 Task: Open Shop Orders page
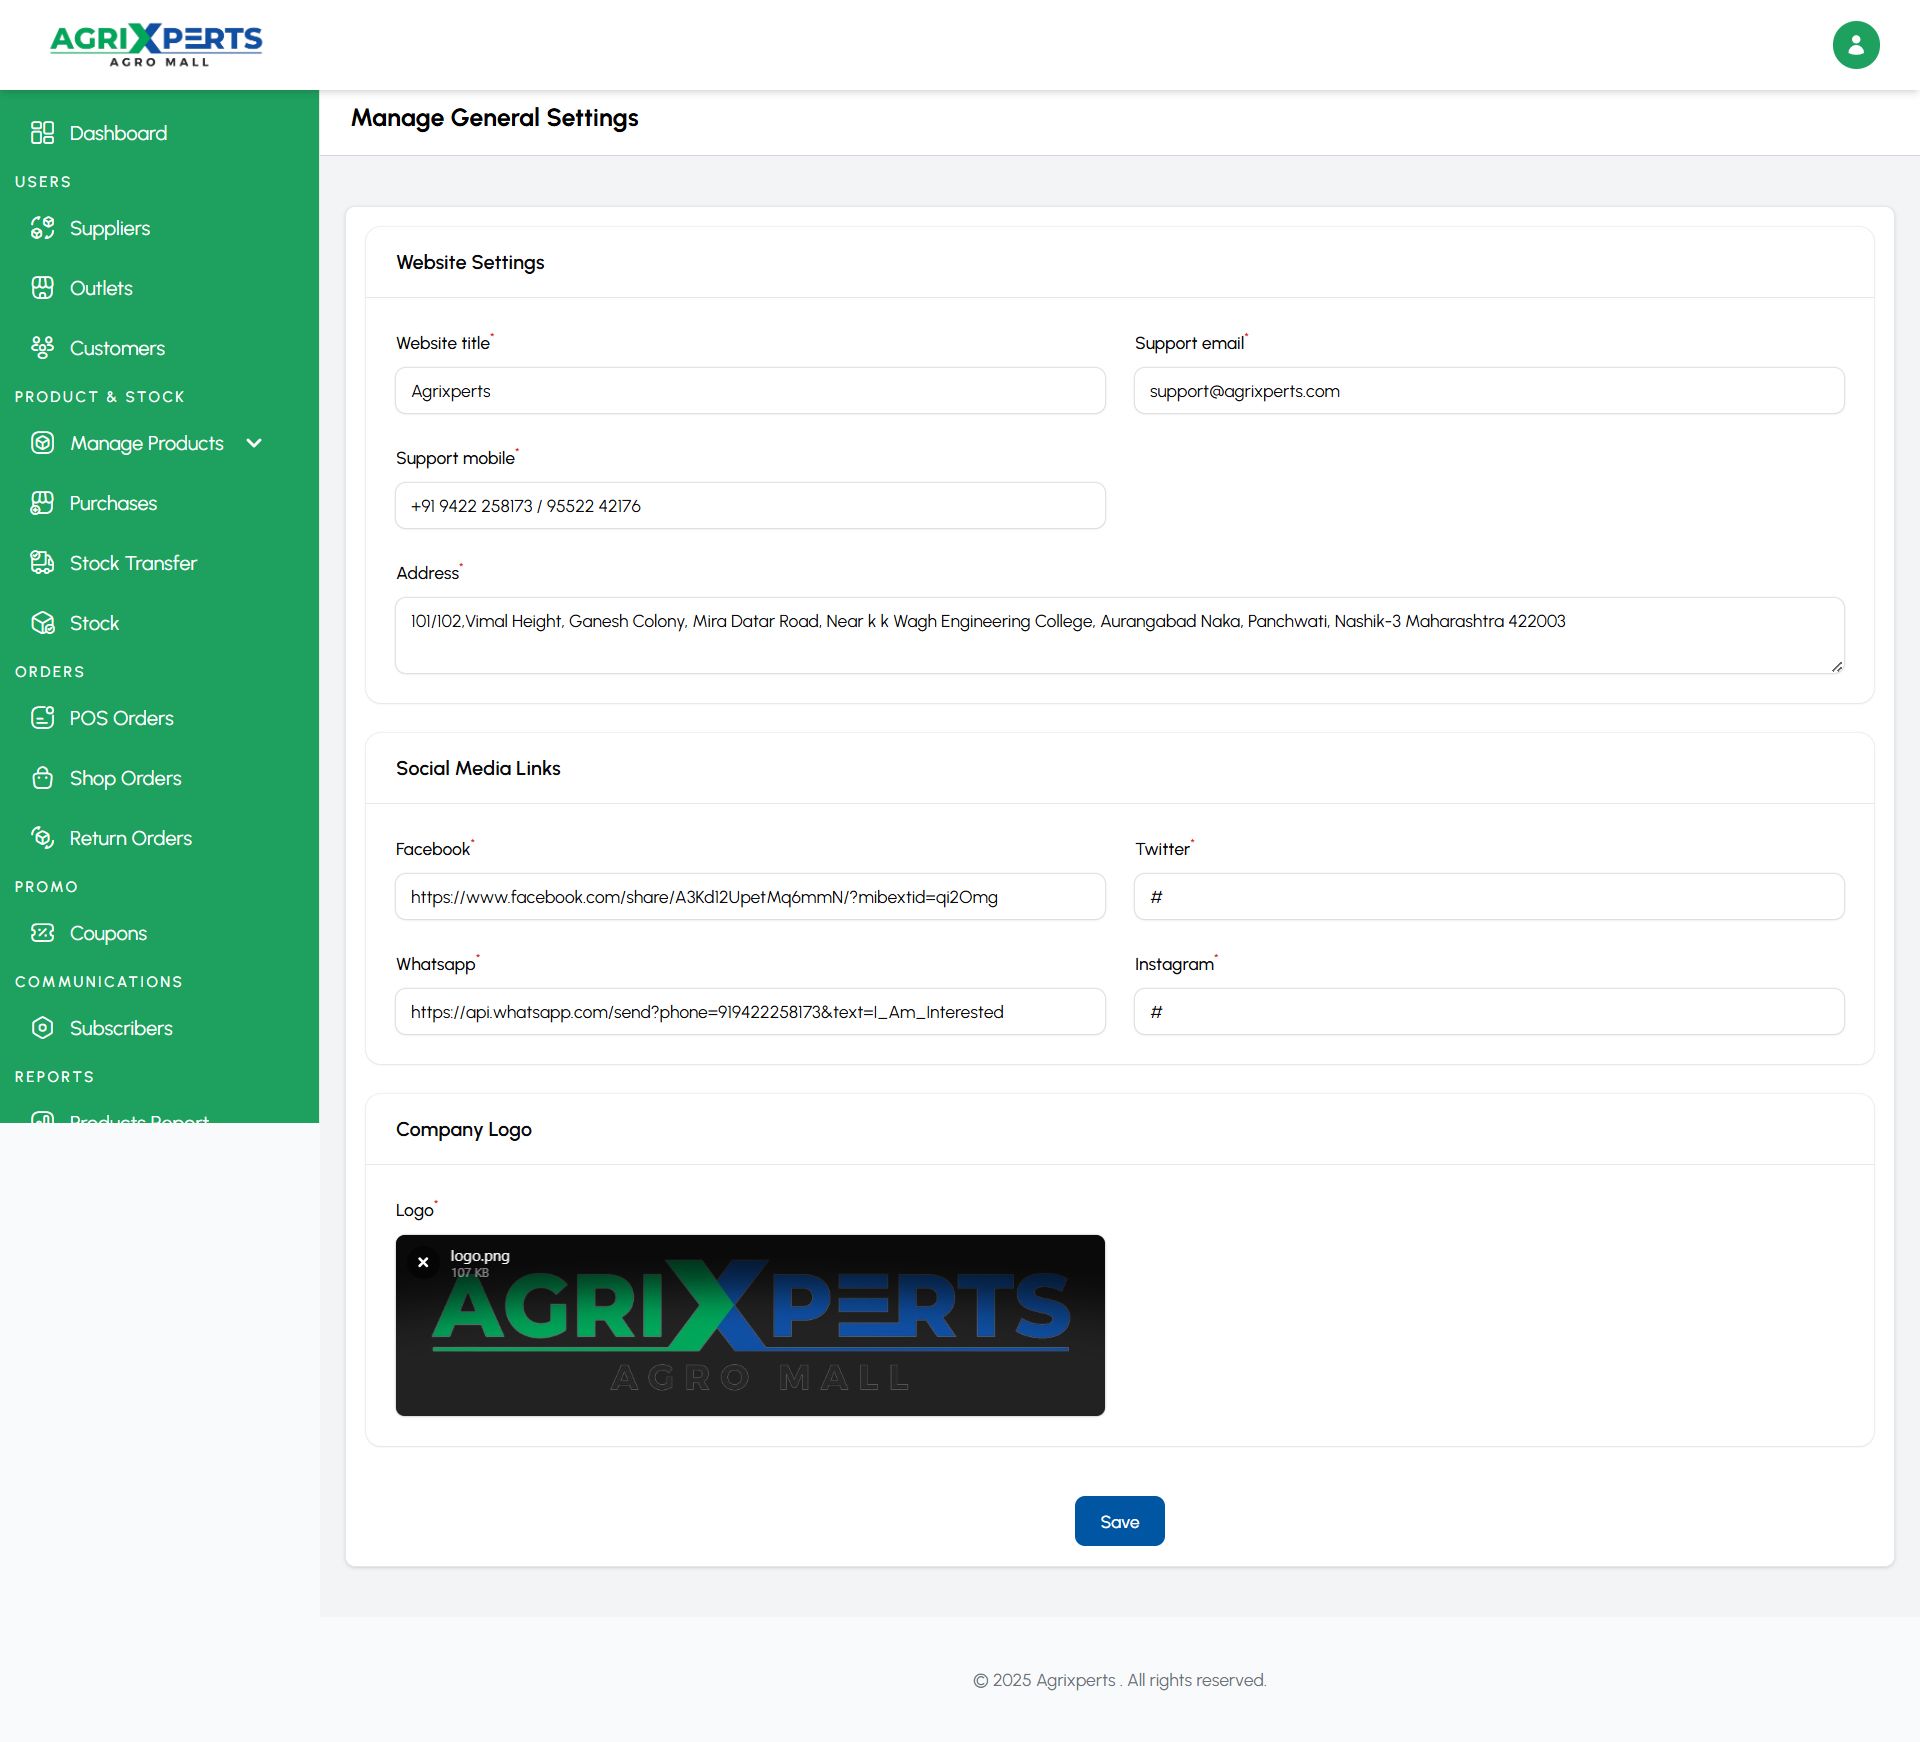click(125, 778)
